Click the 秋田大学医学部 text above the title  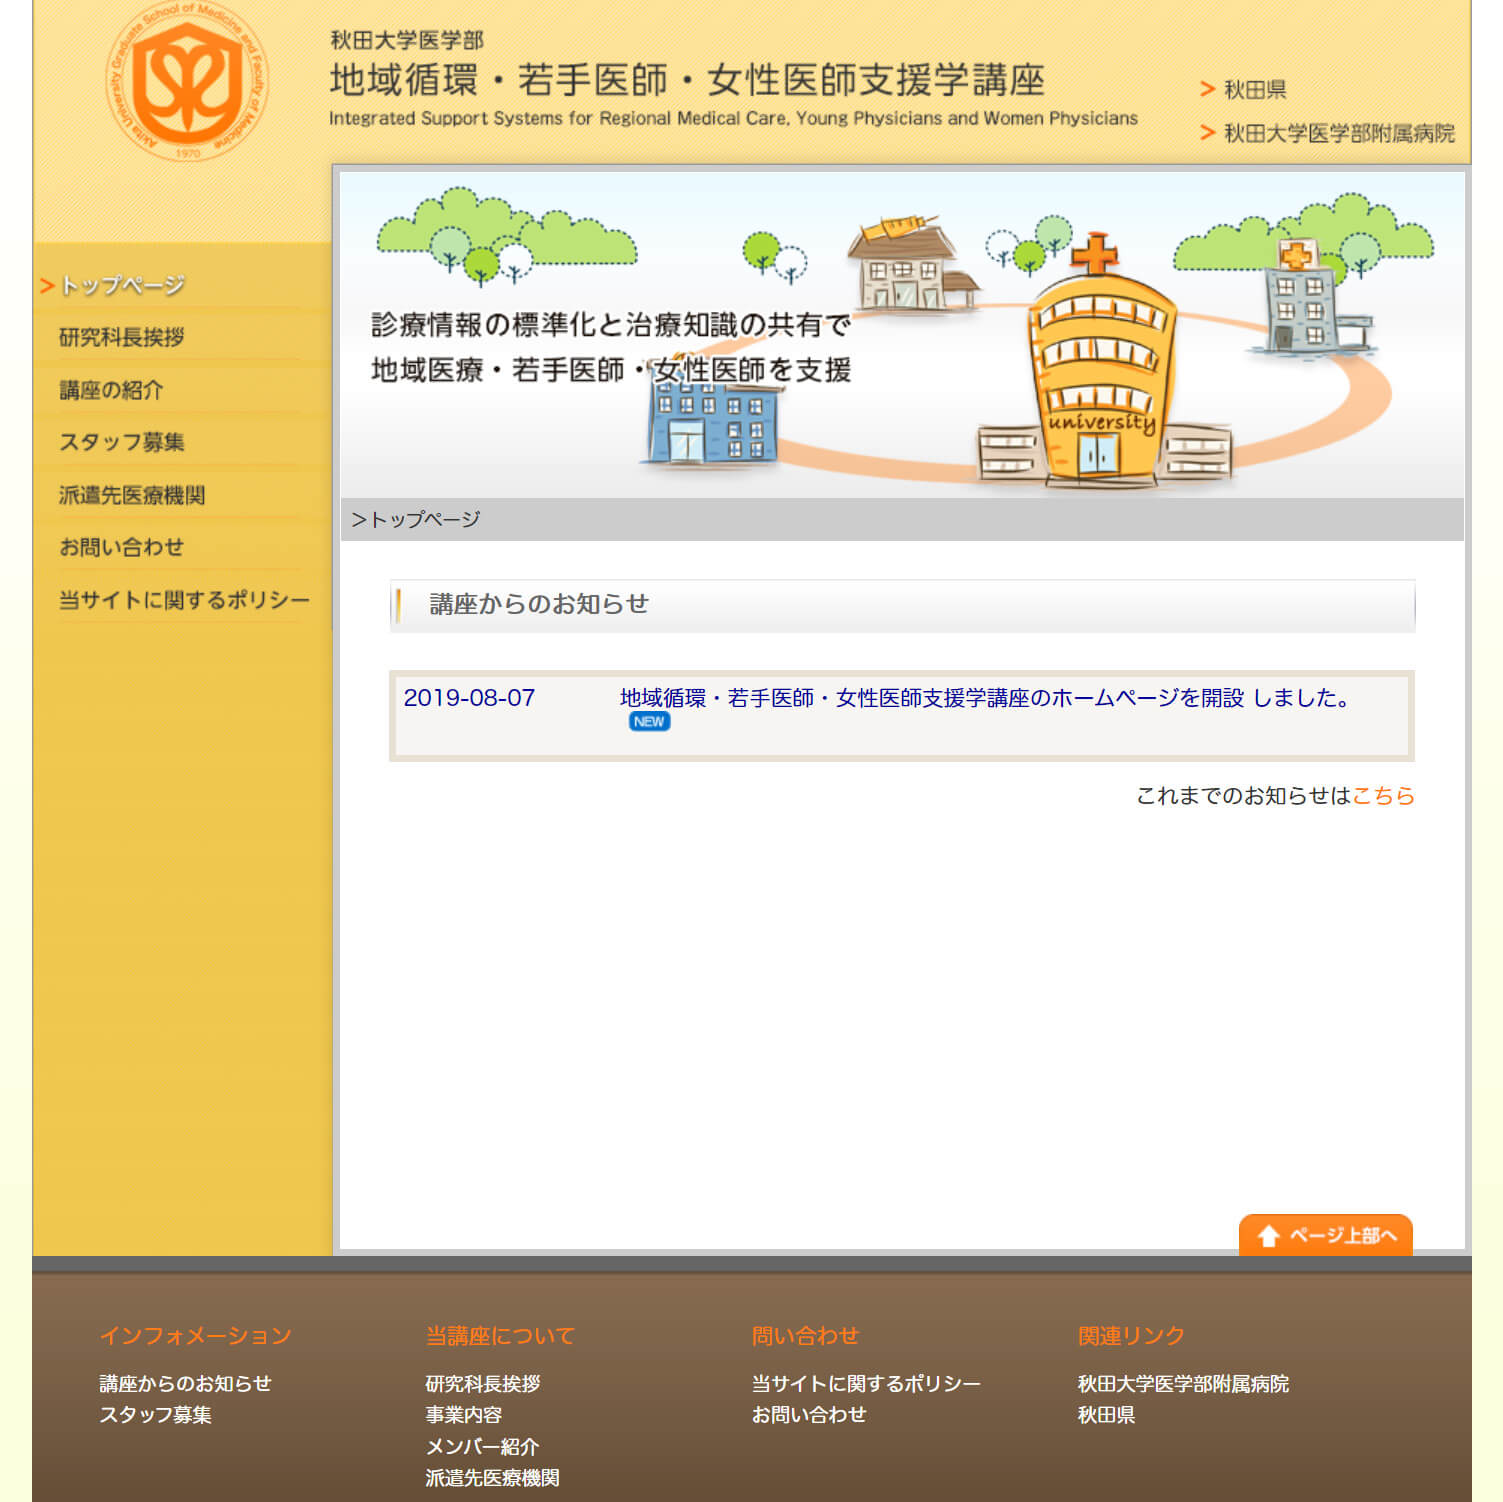point(407,40)
